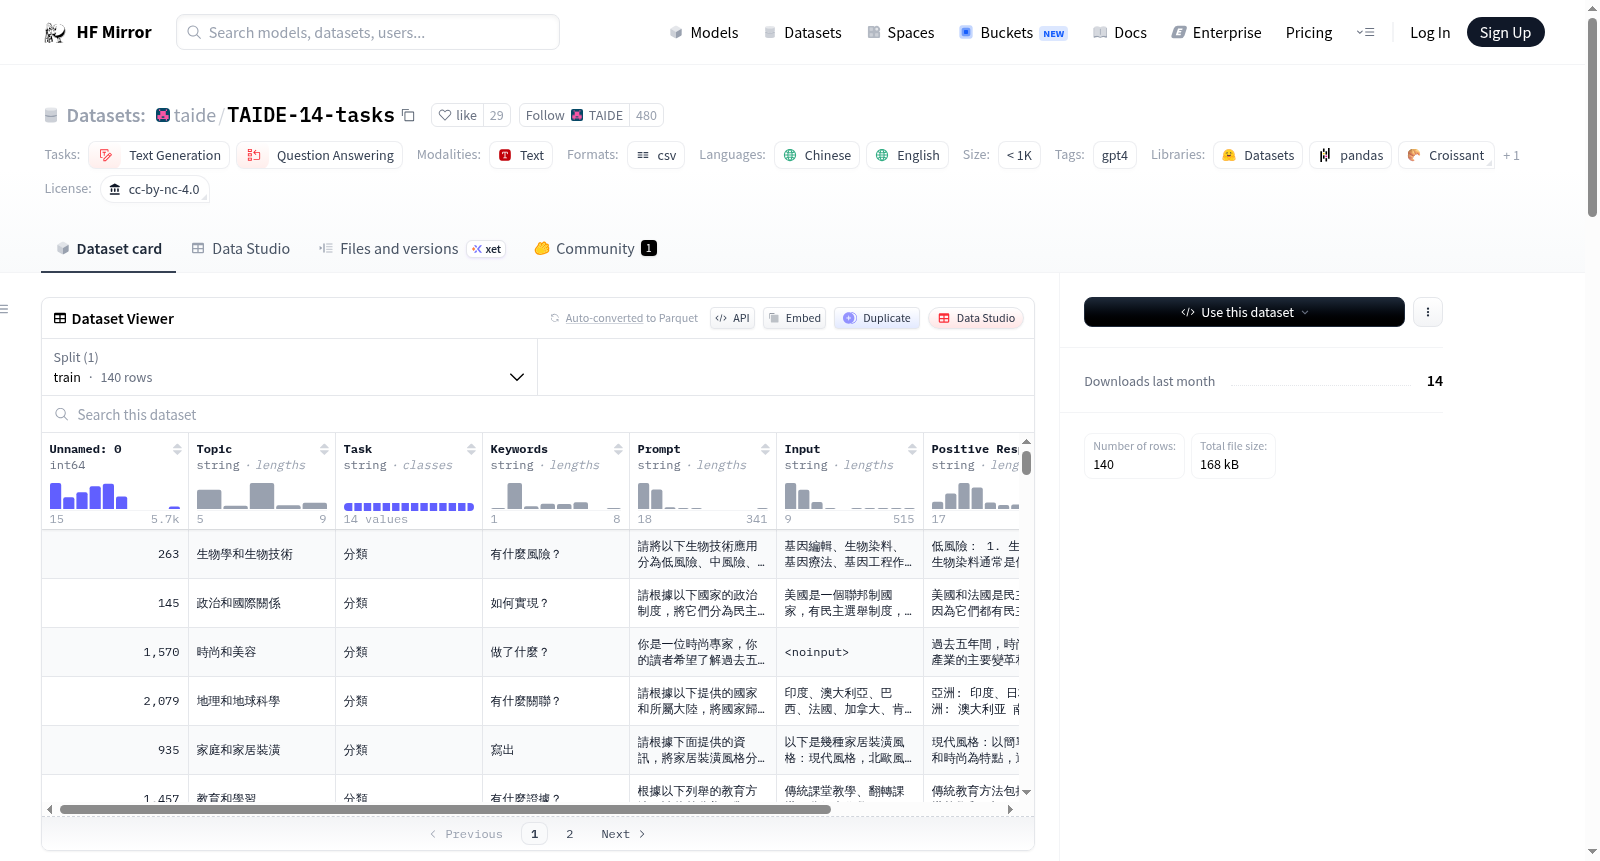Click the Embed button
The image size is (1600, 861).
795,318
